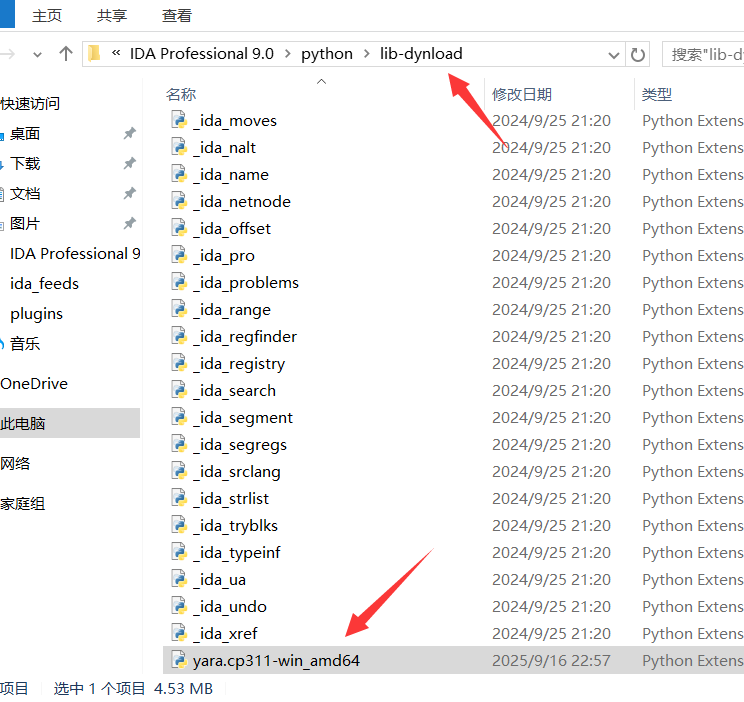Click the up-directory arrow icon
This screenshot has height=702, width=744.
[66, 54]
